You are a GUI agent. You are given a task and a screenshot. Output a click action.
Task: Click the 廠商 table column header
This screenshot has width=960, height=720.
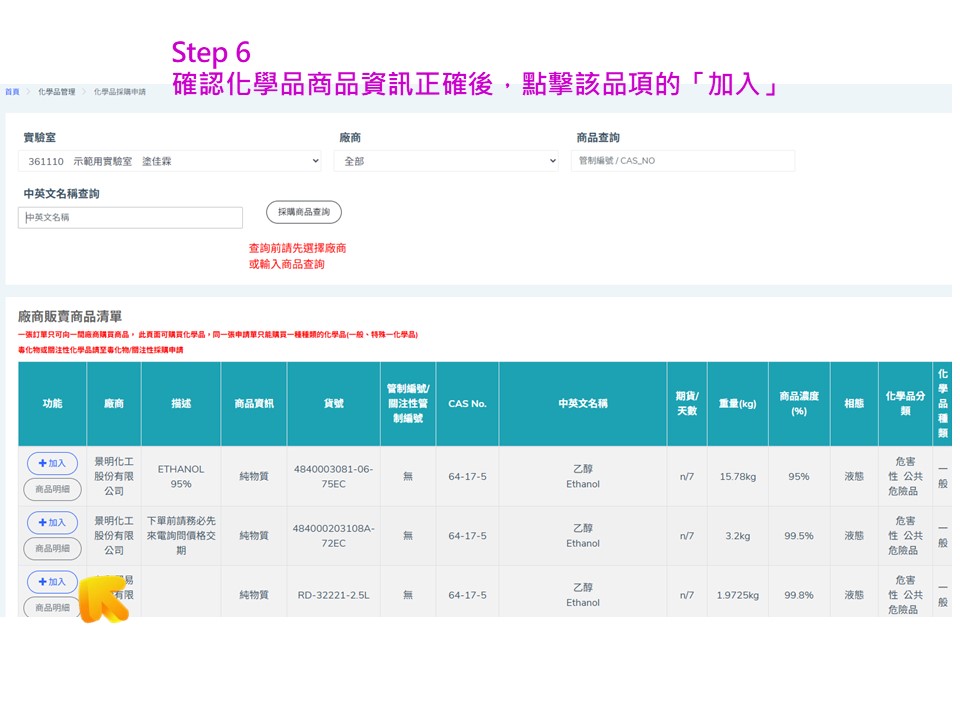(114, 403)
